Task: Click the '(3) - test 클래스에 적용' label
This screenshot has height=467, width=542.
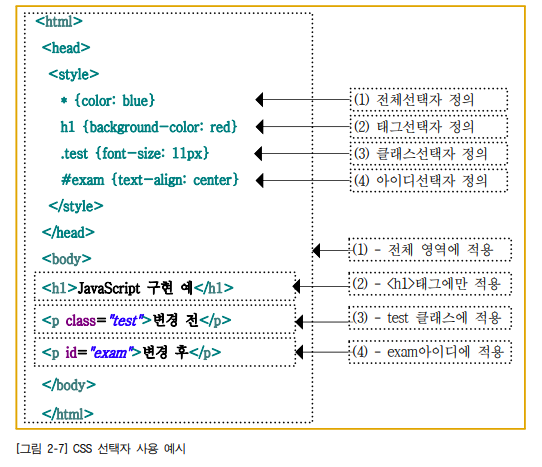Action: click(430, 317)
